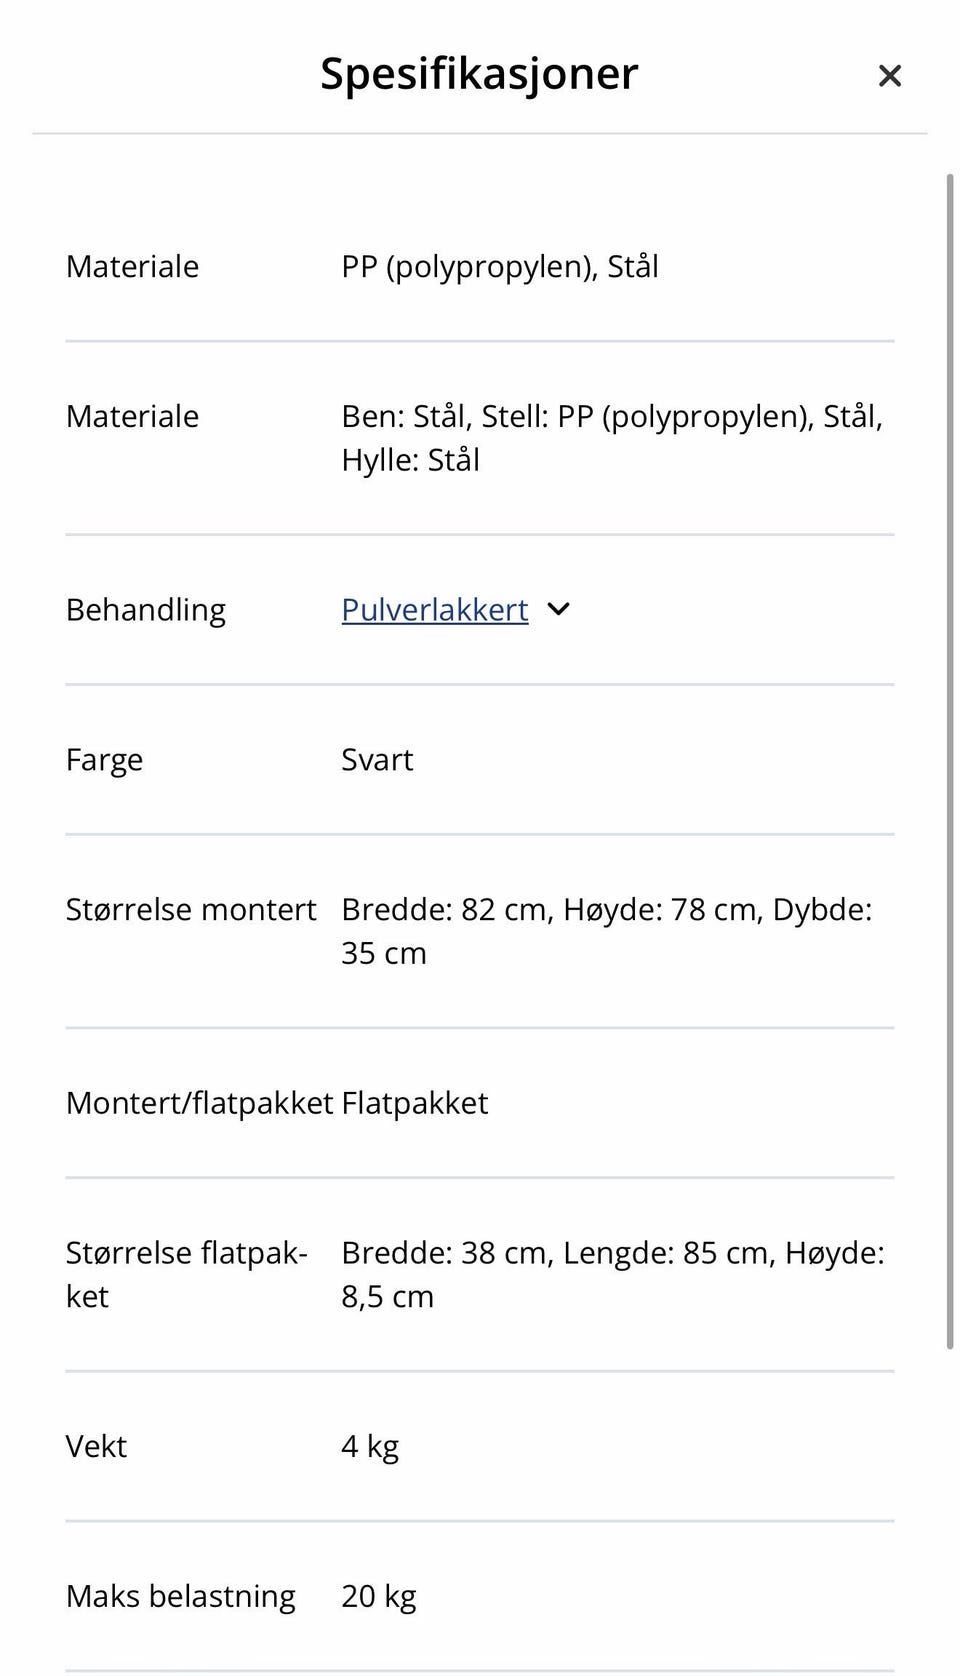Image resolution: width=960 pixels, height=1676 pixels.
Task: Click the Bredde: 38 cm dimensions text
Action: [612, 1274]
